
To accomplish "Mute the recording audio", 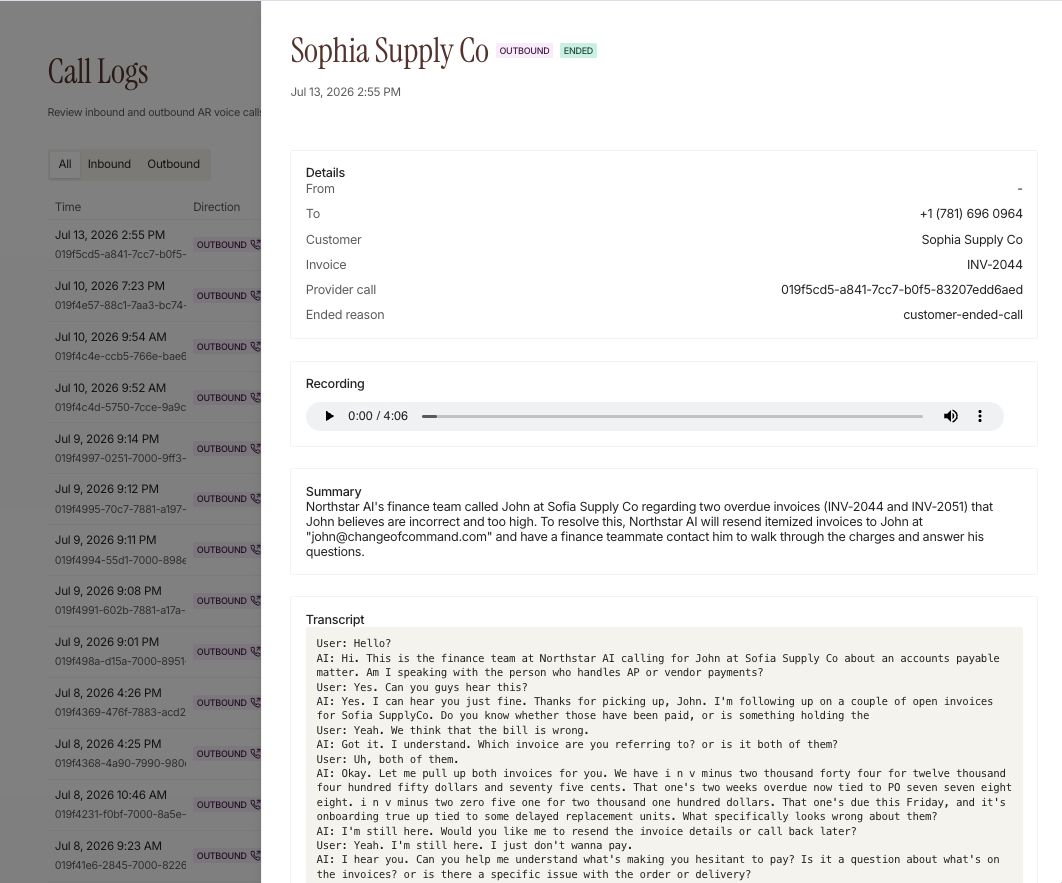I will [951, 416].
